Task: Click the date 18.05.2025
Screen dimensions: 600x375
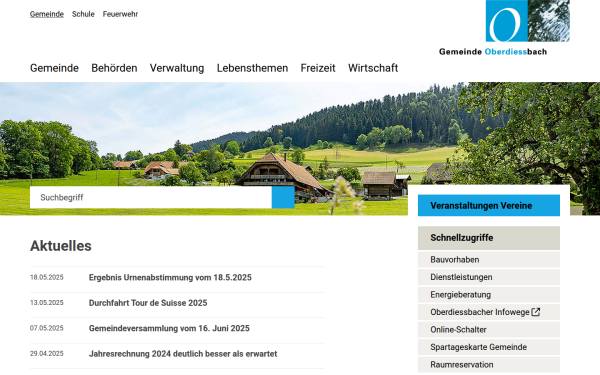Action: point(47,277)
